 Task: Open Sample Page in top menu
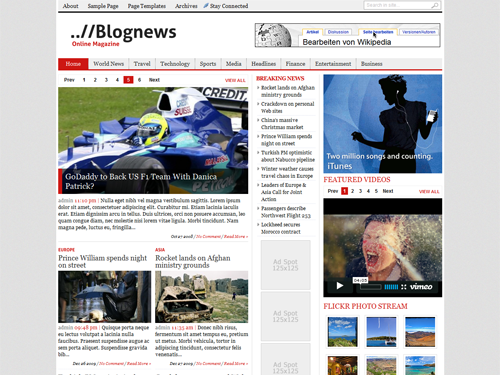pyautogui.click(x=103, y=6)
